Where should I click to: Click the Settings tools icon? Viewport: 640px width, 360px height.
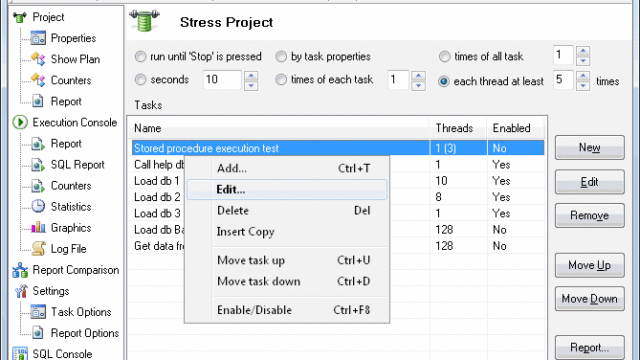(20, 291)
